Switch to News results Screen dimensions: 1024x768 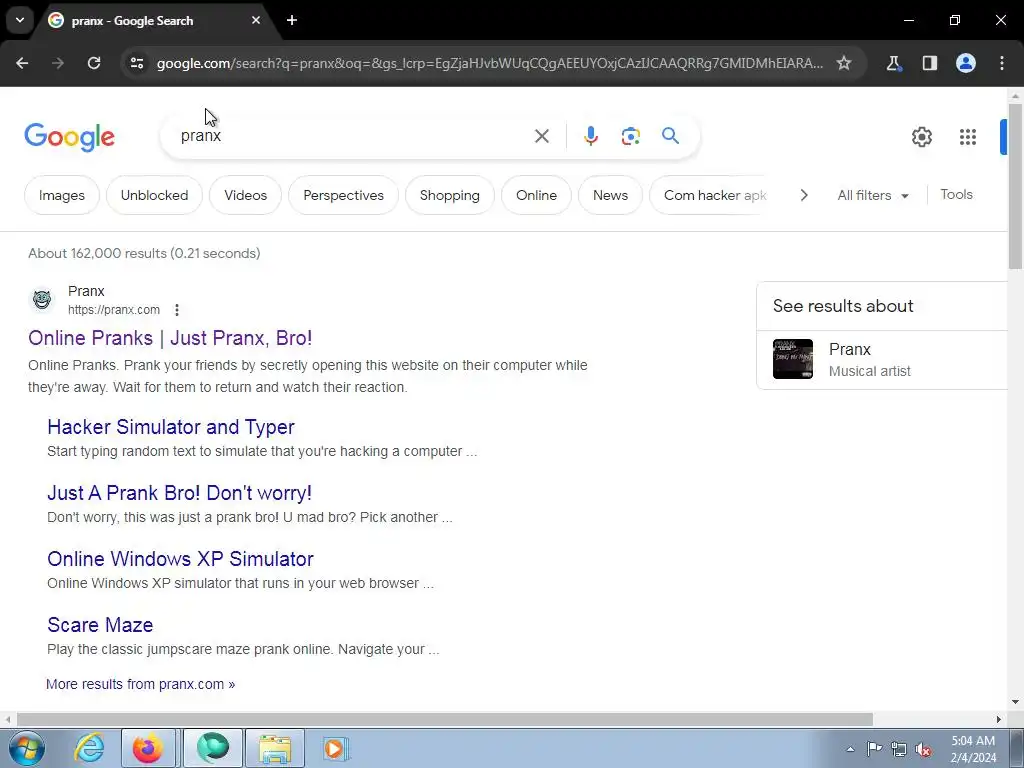pyautogui.click(x=610, y=195)
